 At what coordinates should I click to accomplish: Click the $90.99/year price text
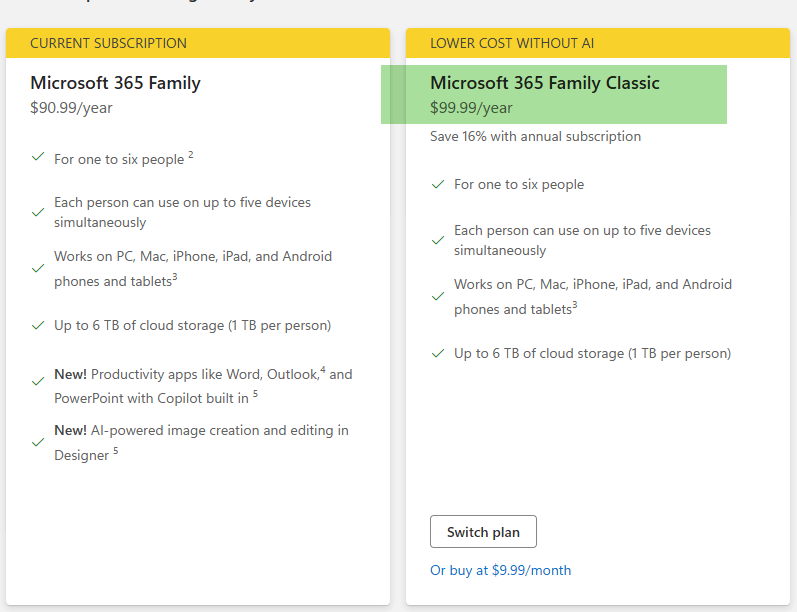[71, 108]
